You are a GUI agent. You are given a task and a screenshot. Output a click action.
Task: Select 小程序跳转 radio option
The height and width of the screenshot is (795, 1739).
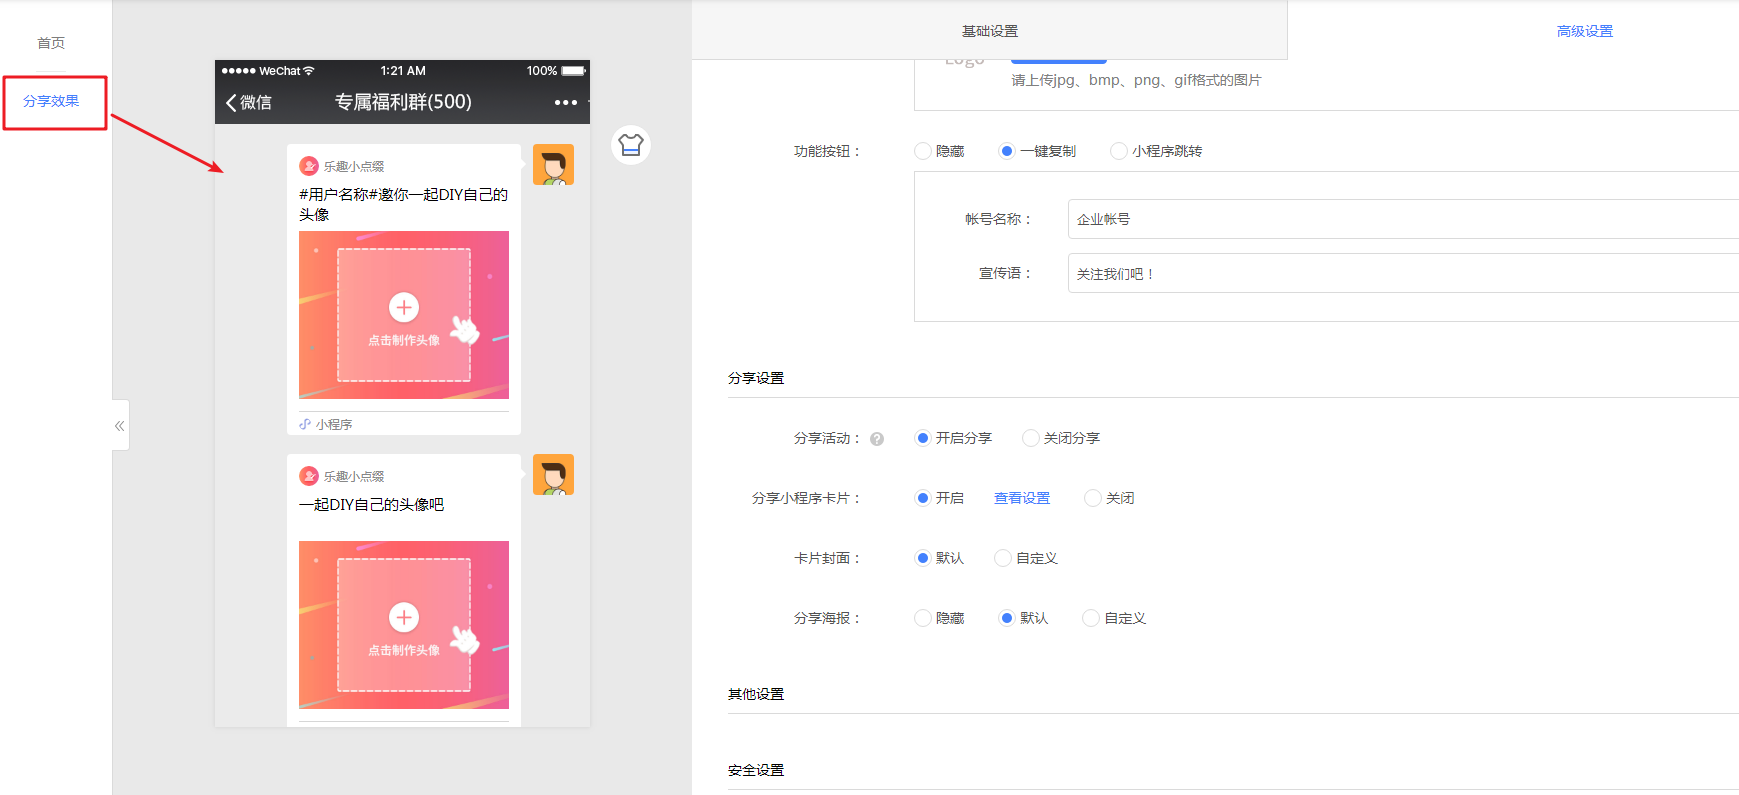coord(1119,151)
